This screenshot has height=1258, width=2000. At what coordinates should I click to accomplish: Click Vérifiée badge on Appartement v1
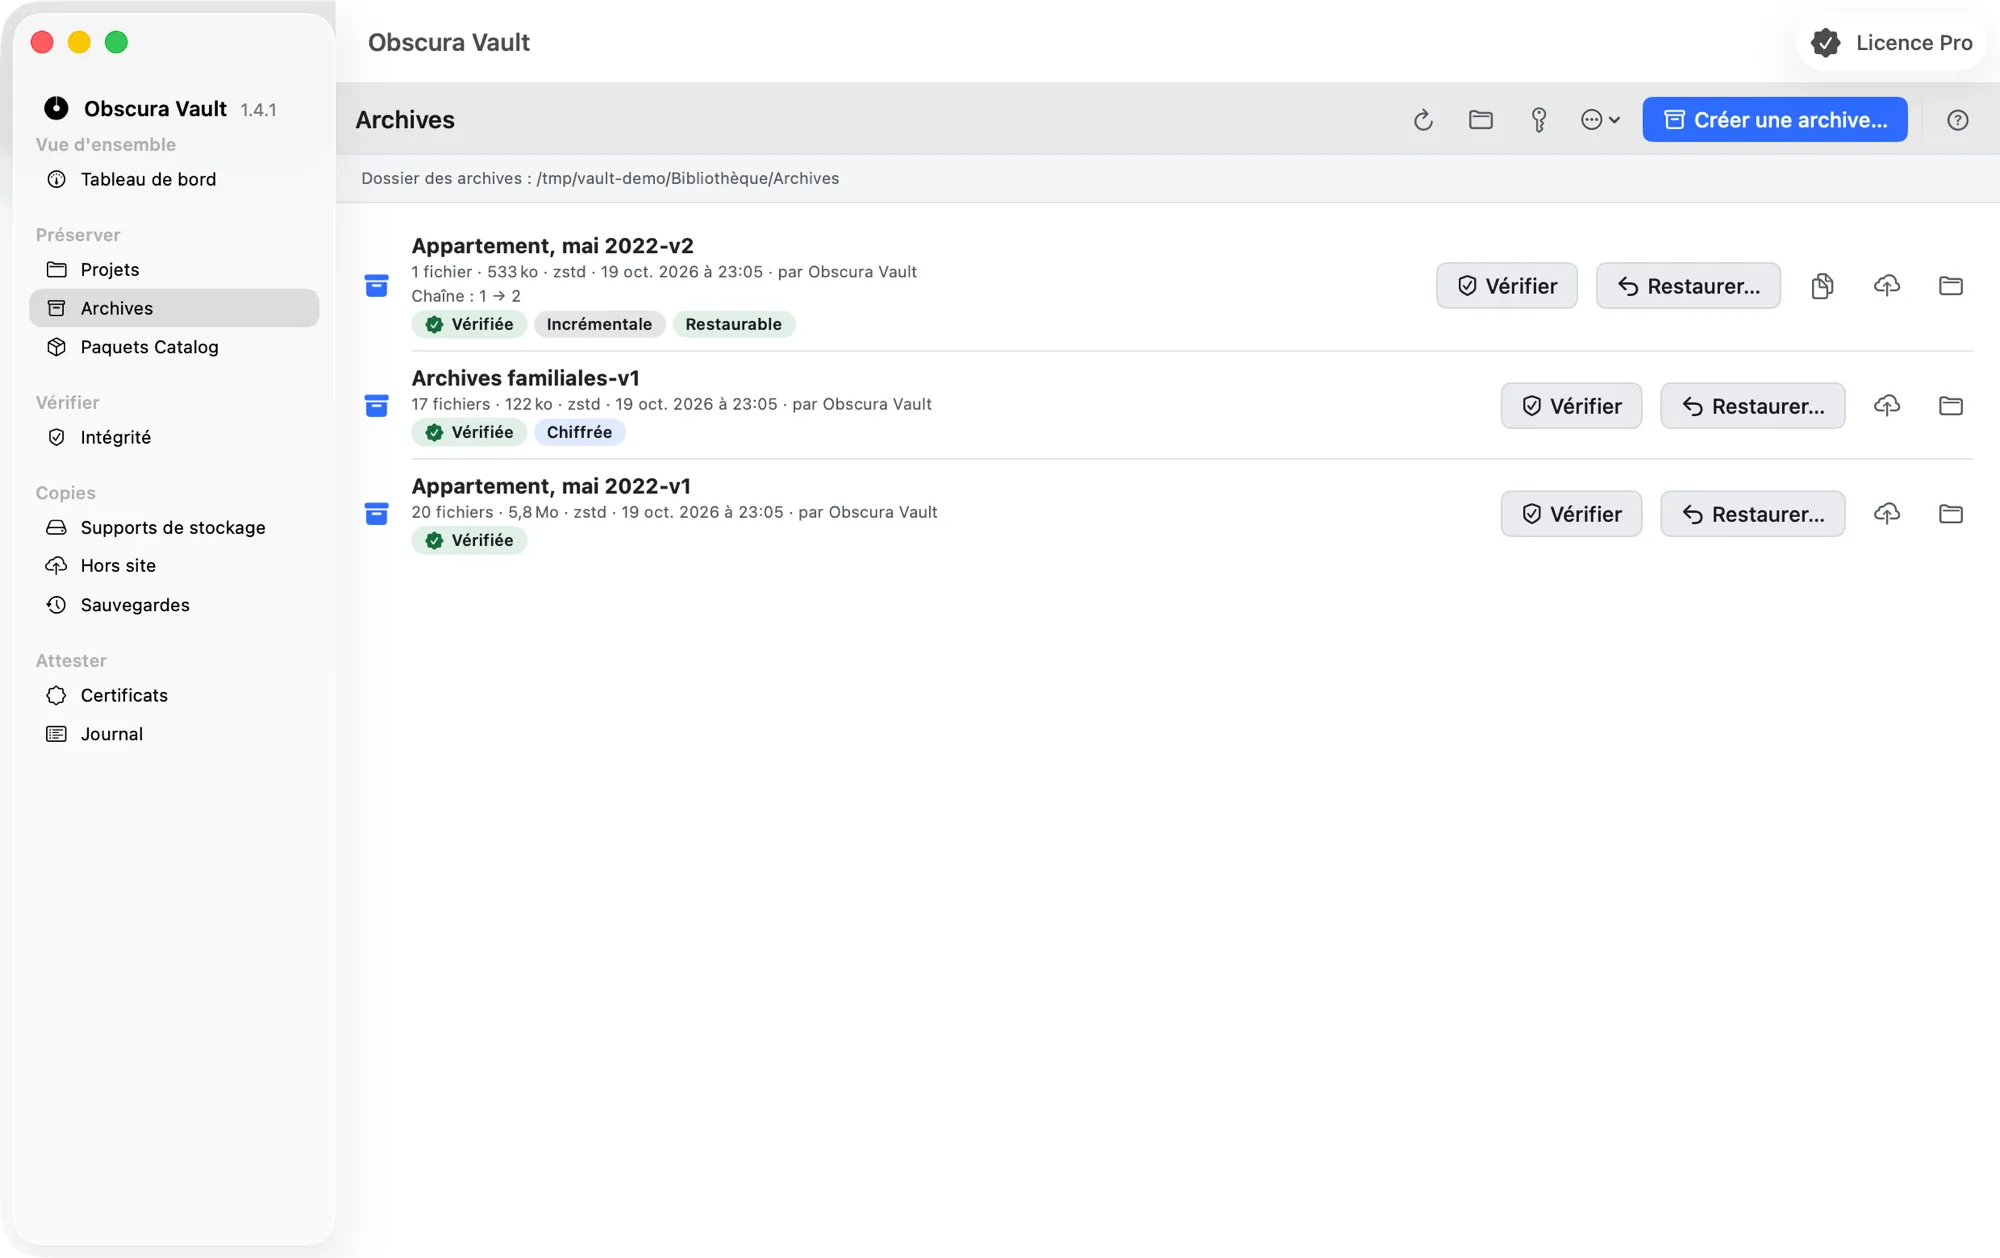click(469, 540)
